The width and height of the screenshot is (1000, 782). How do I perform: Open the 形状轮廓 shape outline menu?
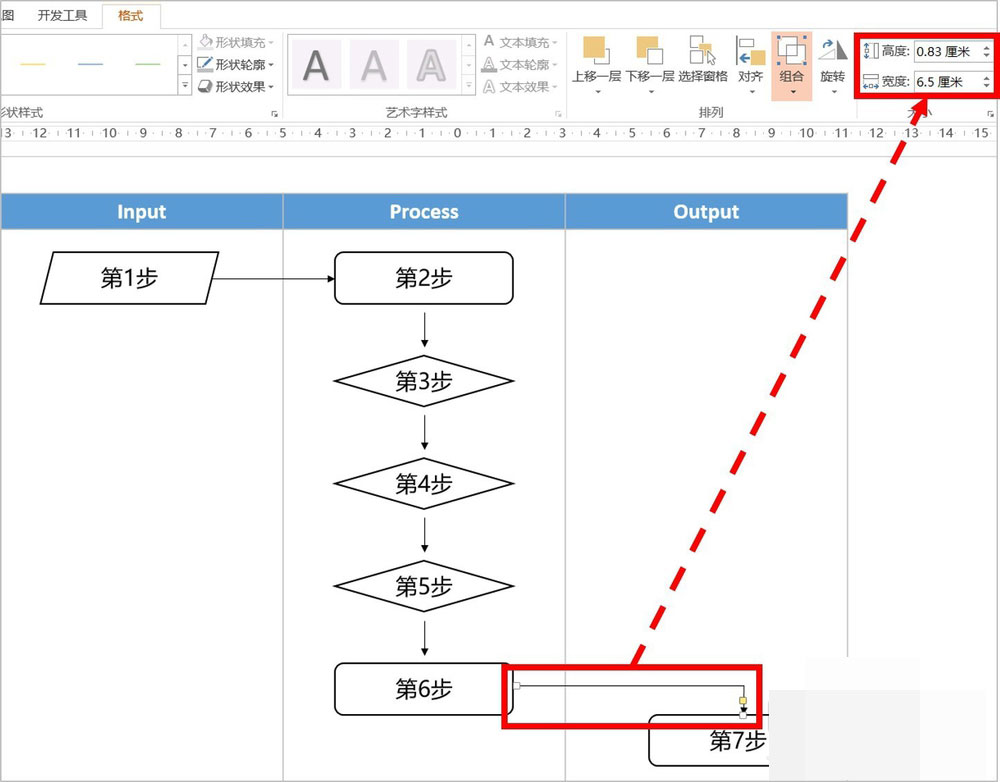click(x=236, y=64)
